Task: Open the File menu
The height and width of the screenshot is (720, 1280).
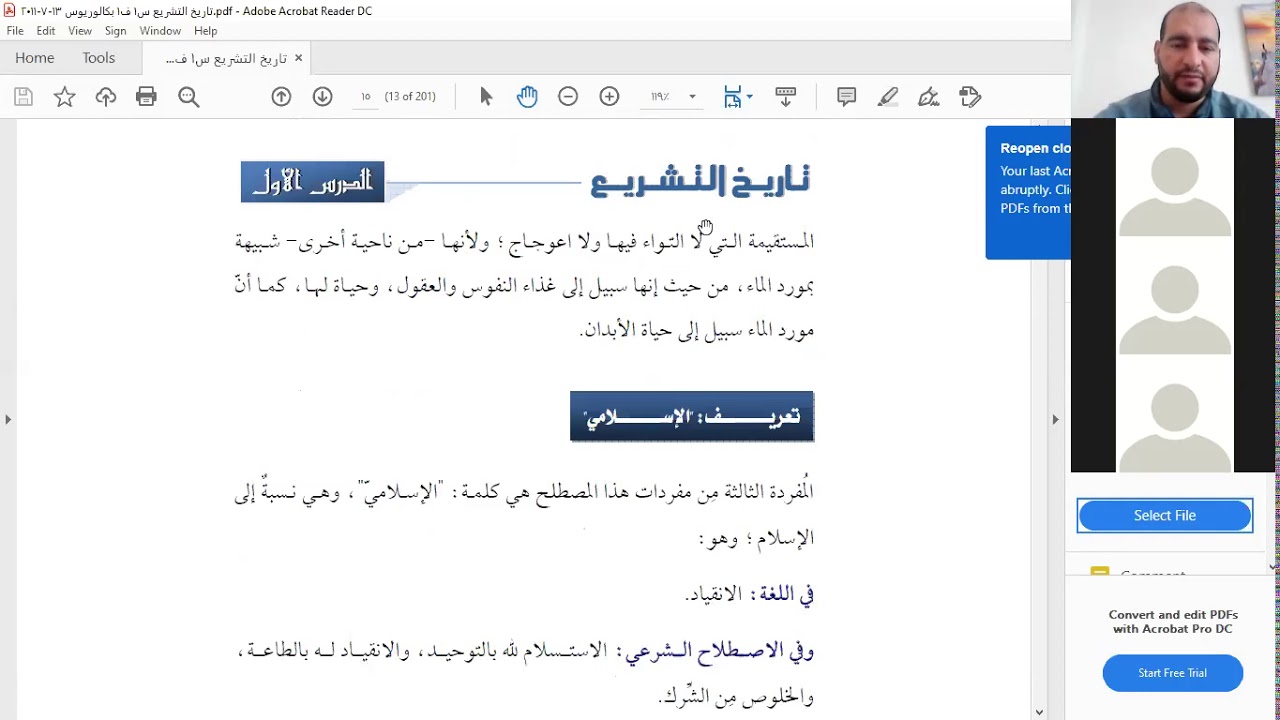Action: click(x=15, y=31)
